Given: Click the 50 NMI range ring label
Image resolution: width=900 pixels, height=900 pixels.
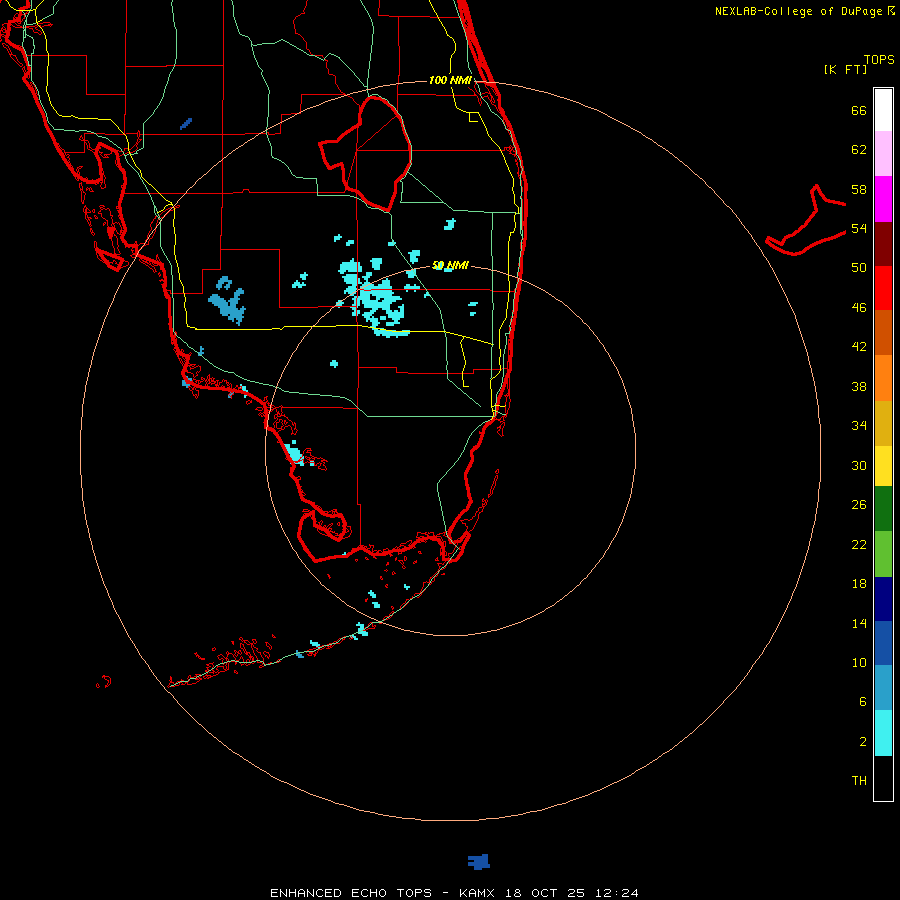Looking at the screenshot, I should pyautogui.click(x=450, y=265).
